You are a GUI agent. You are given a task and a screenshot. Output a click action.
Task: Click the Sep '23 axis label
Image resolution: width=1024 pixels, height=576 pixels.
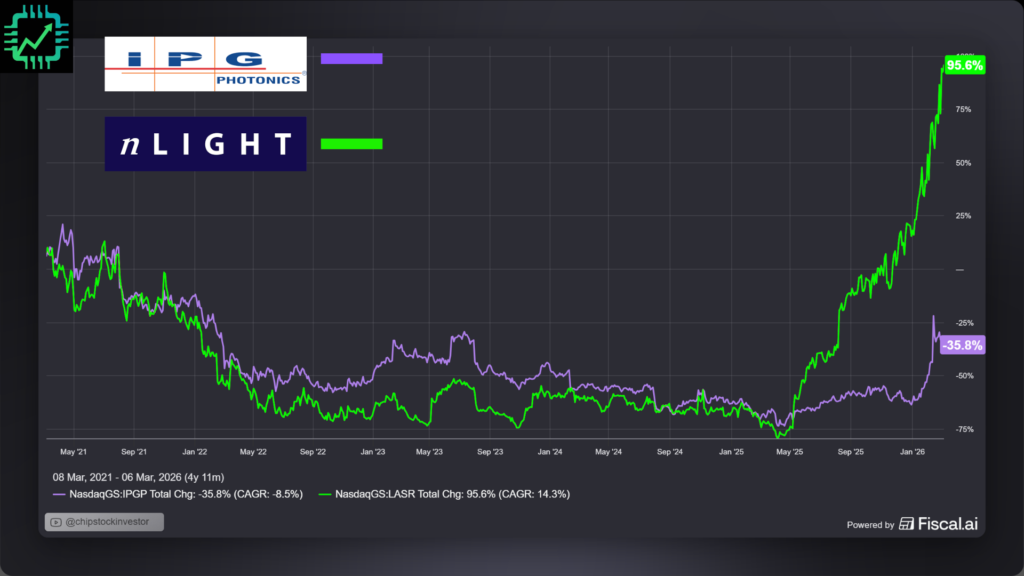coord(490,452)
